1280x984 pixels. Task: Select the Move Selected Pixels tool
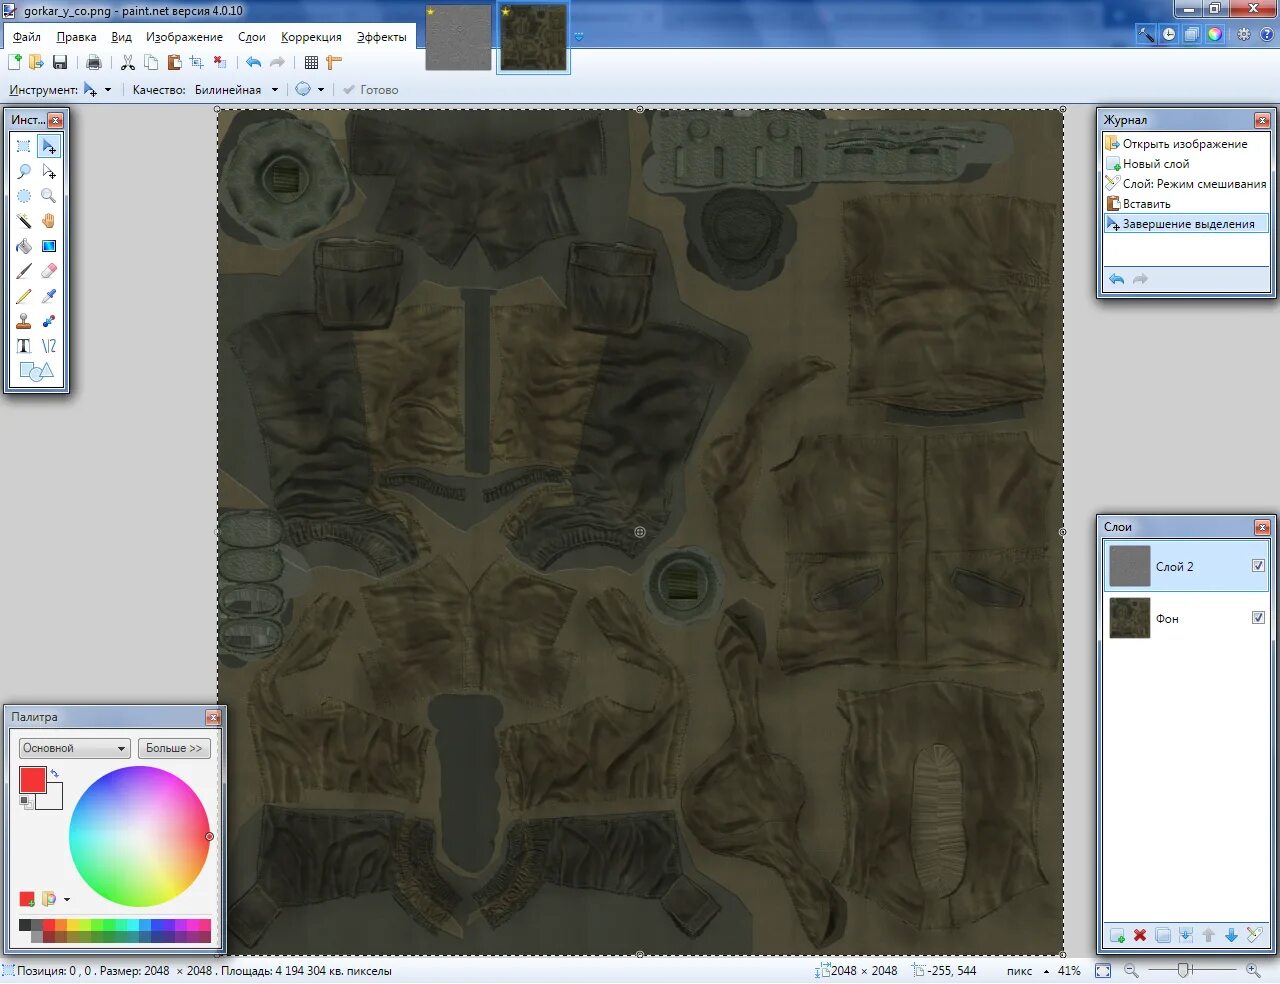pos(49,146)
